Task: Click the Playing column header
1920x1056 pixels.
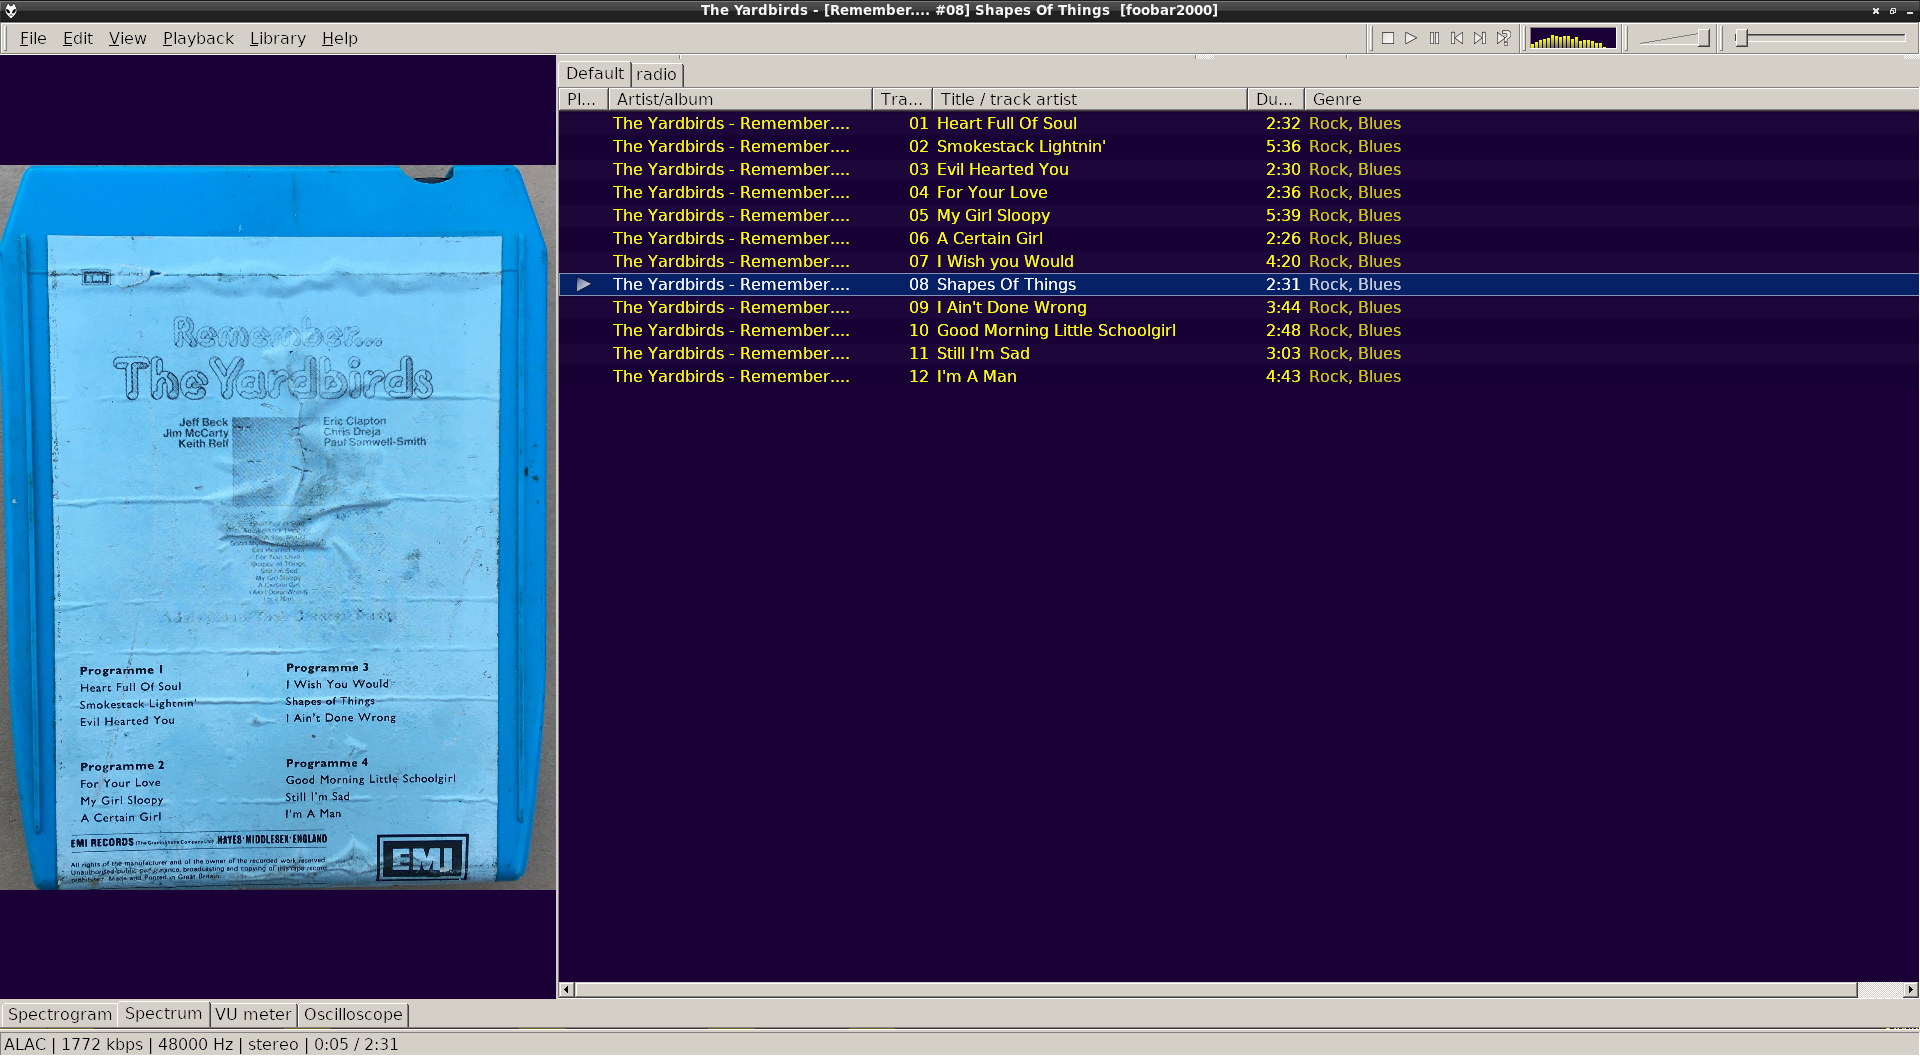Action: (x=583, y=99)
